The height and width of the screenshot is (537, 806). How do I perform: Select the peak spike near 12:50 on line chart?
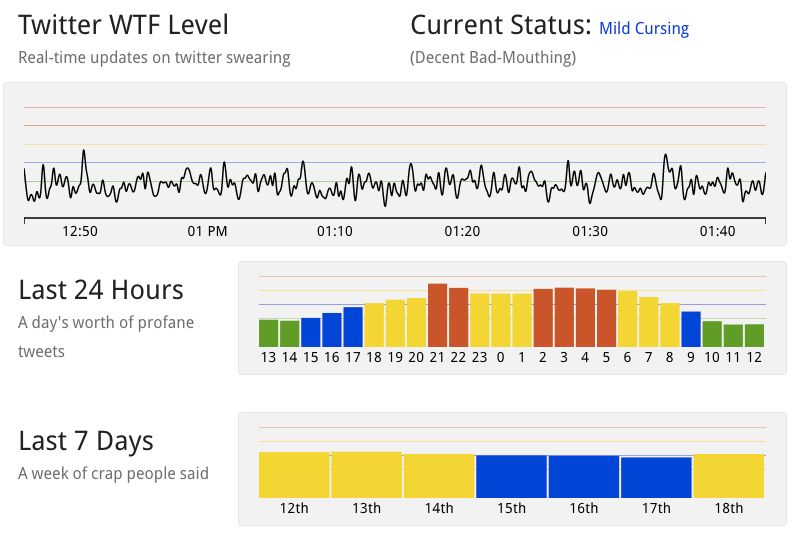coord(84,151)
